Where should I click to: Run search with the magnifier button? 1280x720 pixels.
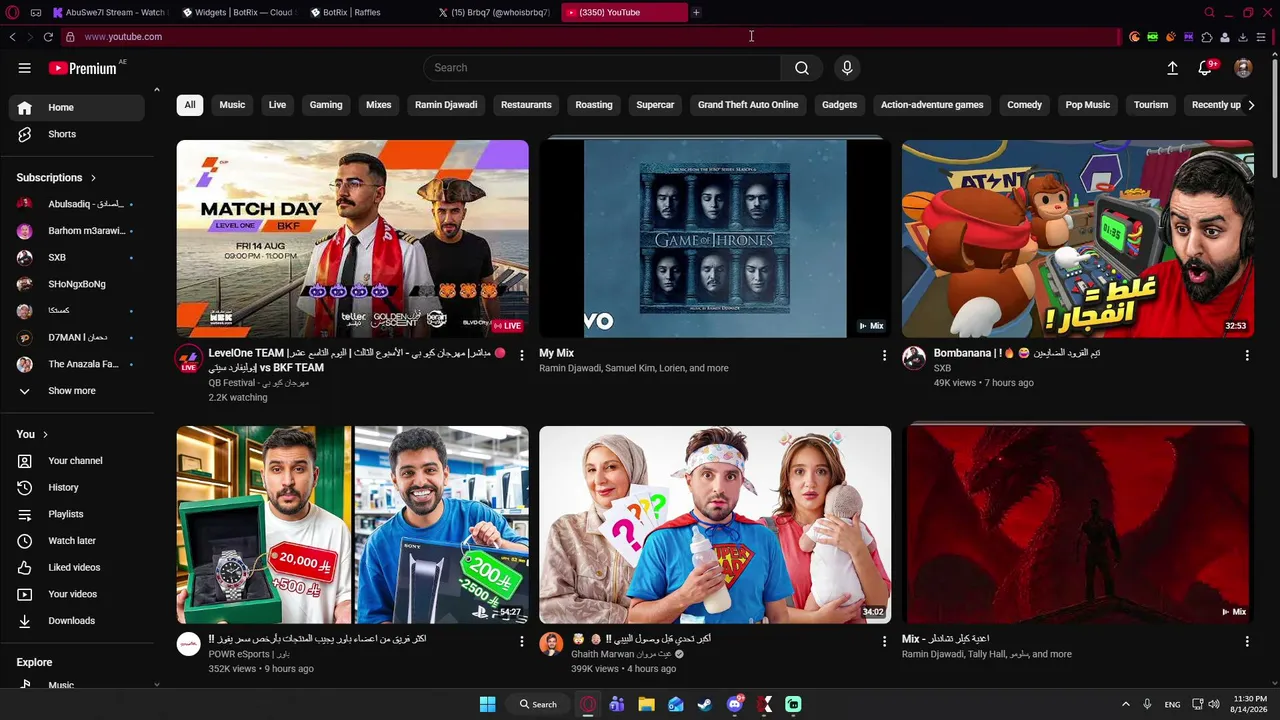[801, 68]
